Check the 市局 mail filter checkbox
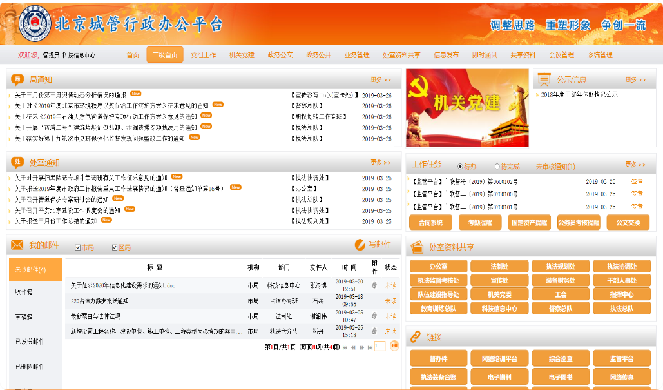The width and height of the screenshot is (663, 390). pyautogui.click(x=77, y=248)
